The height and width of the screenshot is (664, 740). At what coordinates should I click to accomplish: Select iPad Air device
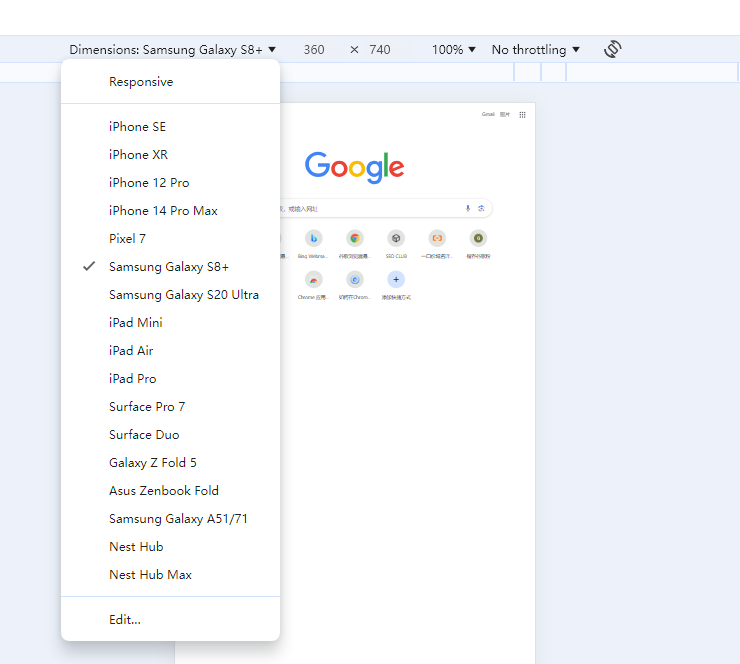[x=170, y=351]
